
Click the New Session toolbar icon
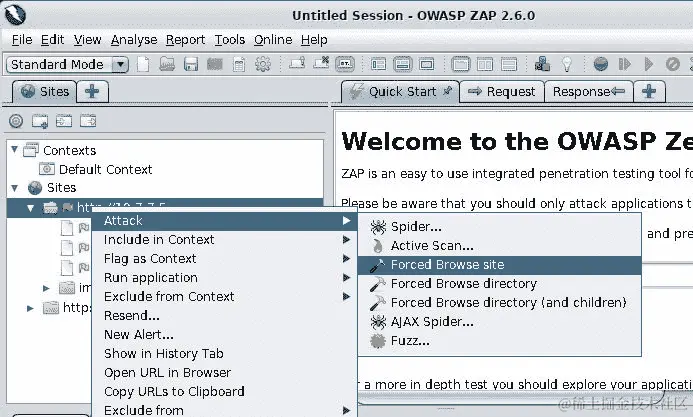pos(143,64)
